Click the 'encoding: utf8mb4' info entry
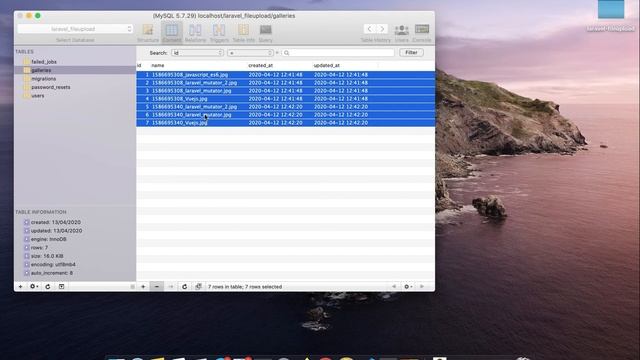The width and height of the screenshot is (640, 360). [x=53, y=264]
